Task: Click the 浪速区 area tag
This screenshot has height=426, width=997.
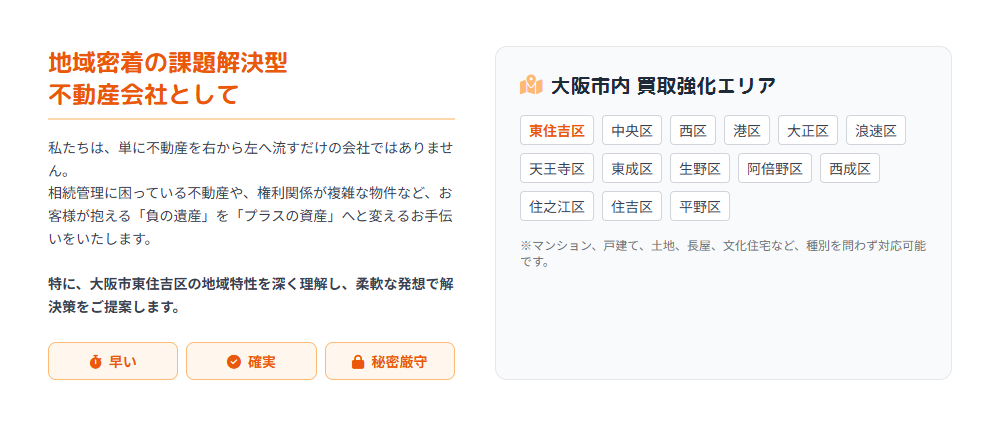Action: 876,131
